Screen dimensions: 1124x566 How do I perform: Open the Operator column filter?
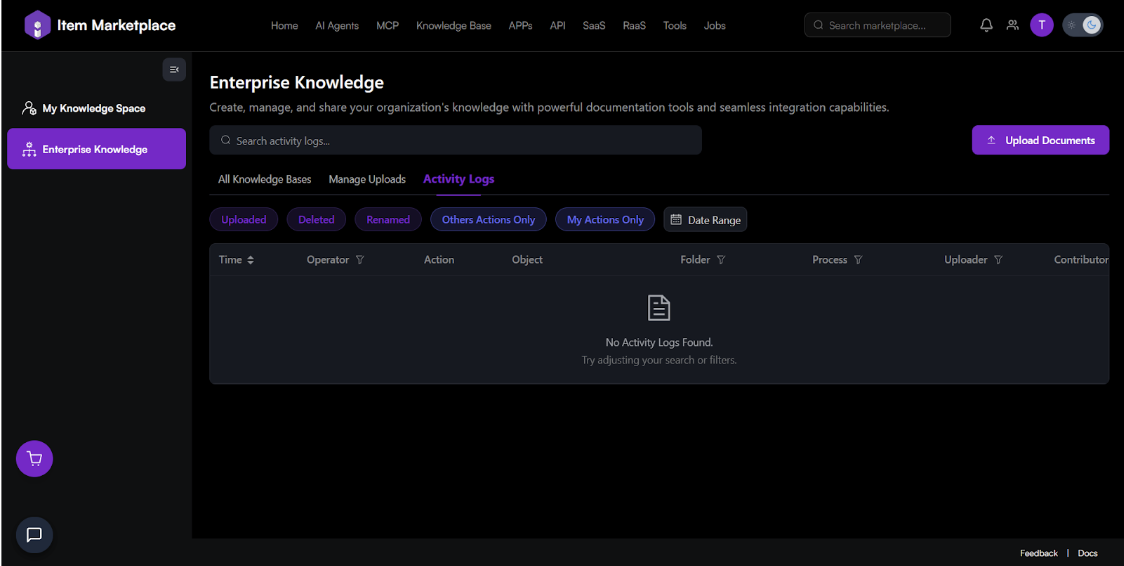click(360, 260)
